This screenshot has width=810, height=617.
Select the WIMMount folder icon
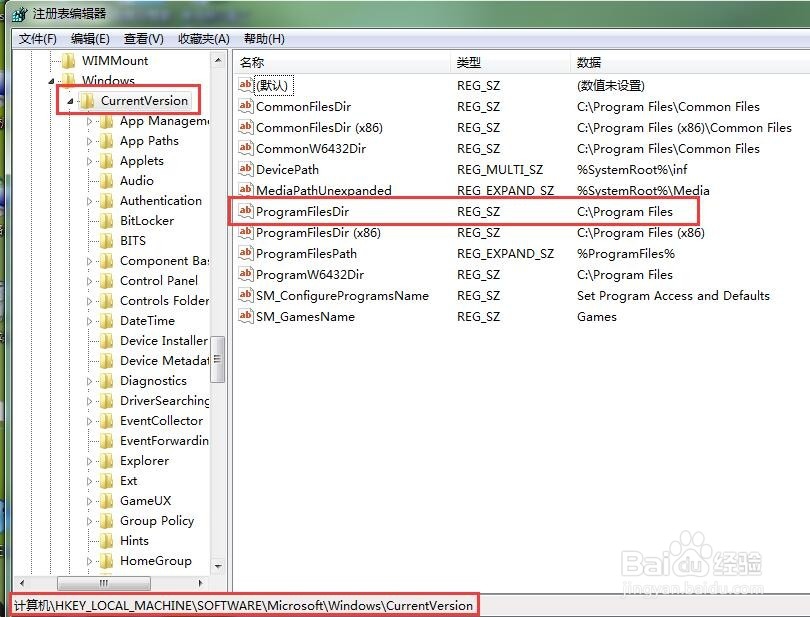[x=69, y=61]
